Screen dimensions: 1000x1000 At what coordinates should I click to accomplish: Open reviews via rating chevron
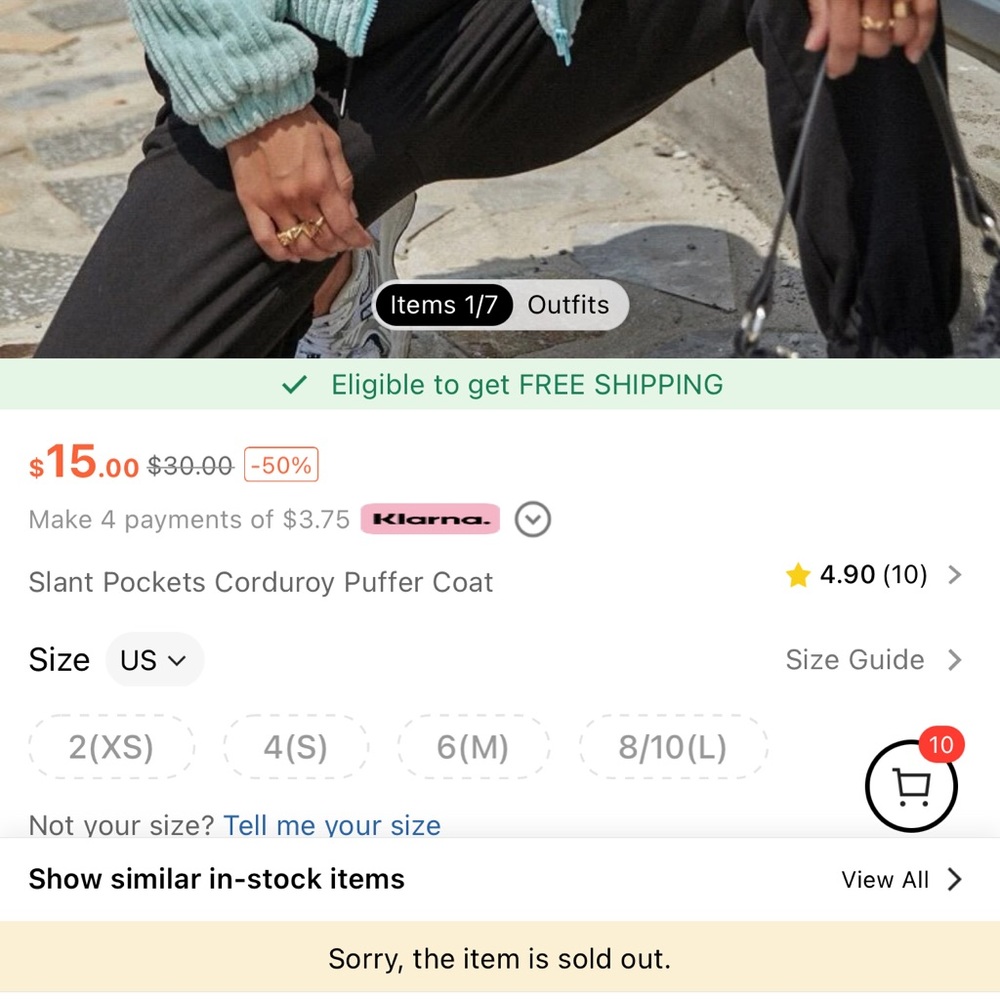[x=955, y=575]
